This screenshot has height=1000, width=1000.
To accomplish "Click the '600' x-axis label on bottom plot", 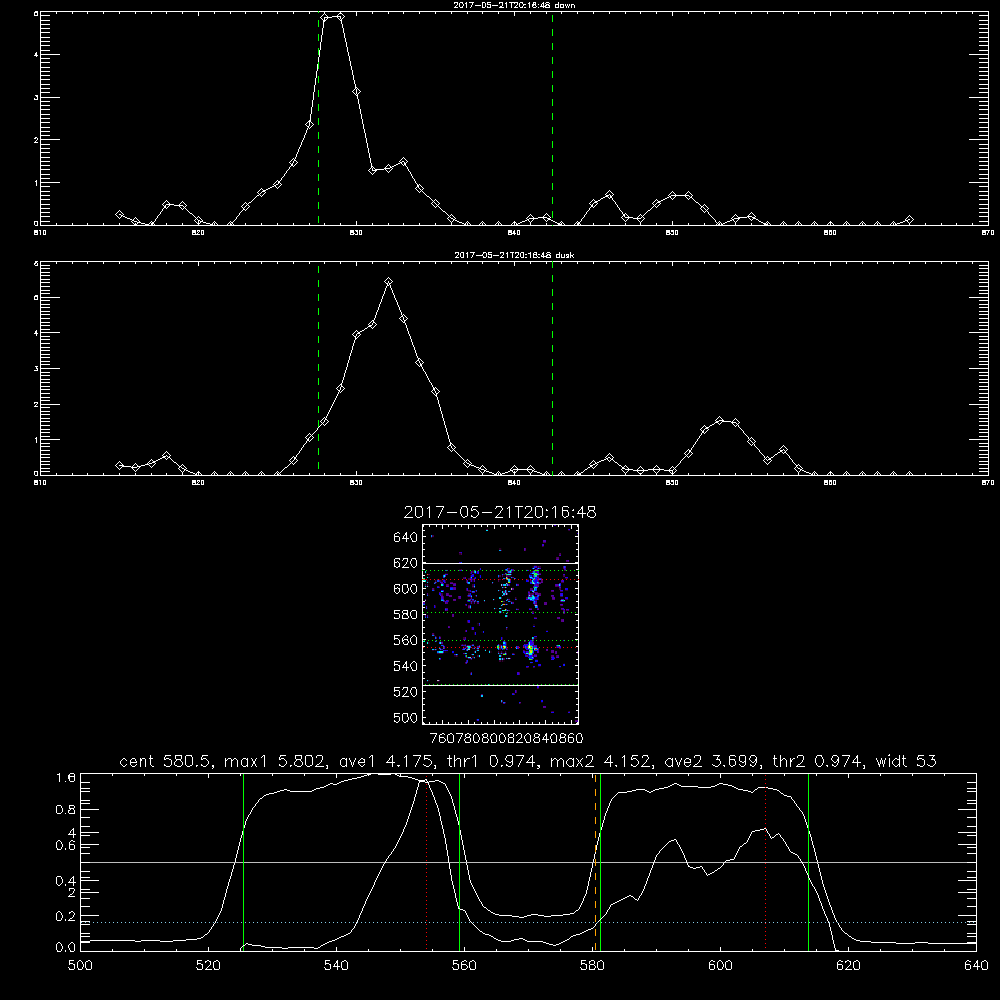I will coord(720,966).
